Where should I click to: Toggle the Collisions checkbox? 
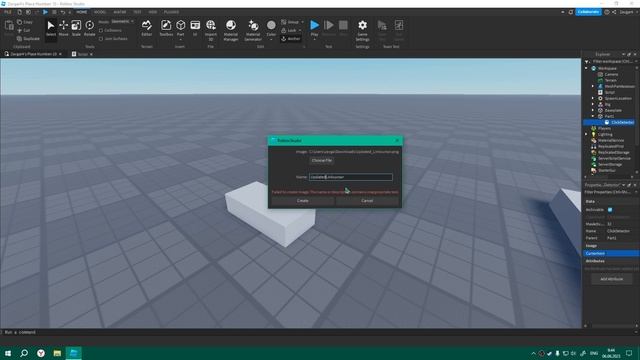101,31
